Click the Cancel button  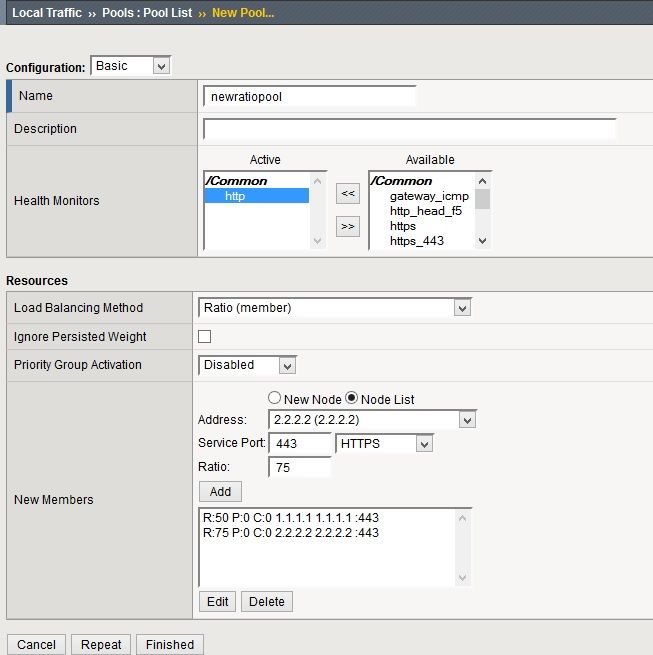[x=37, y=644]
